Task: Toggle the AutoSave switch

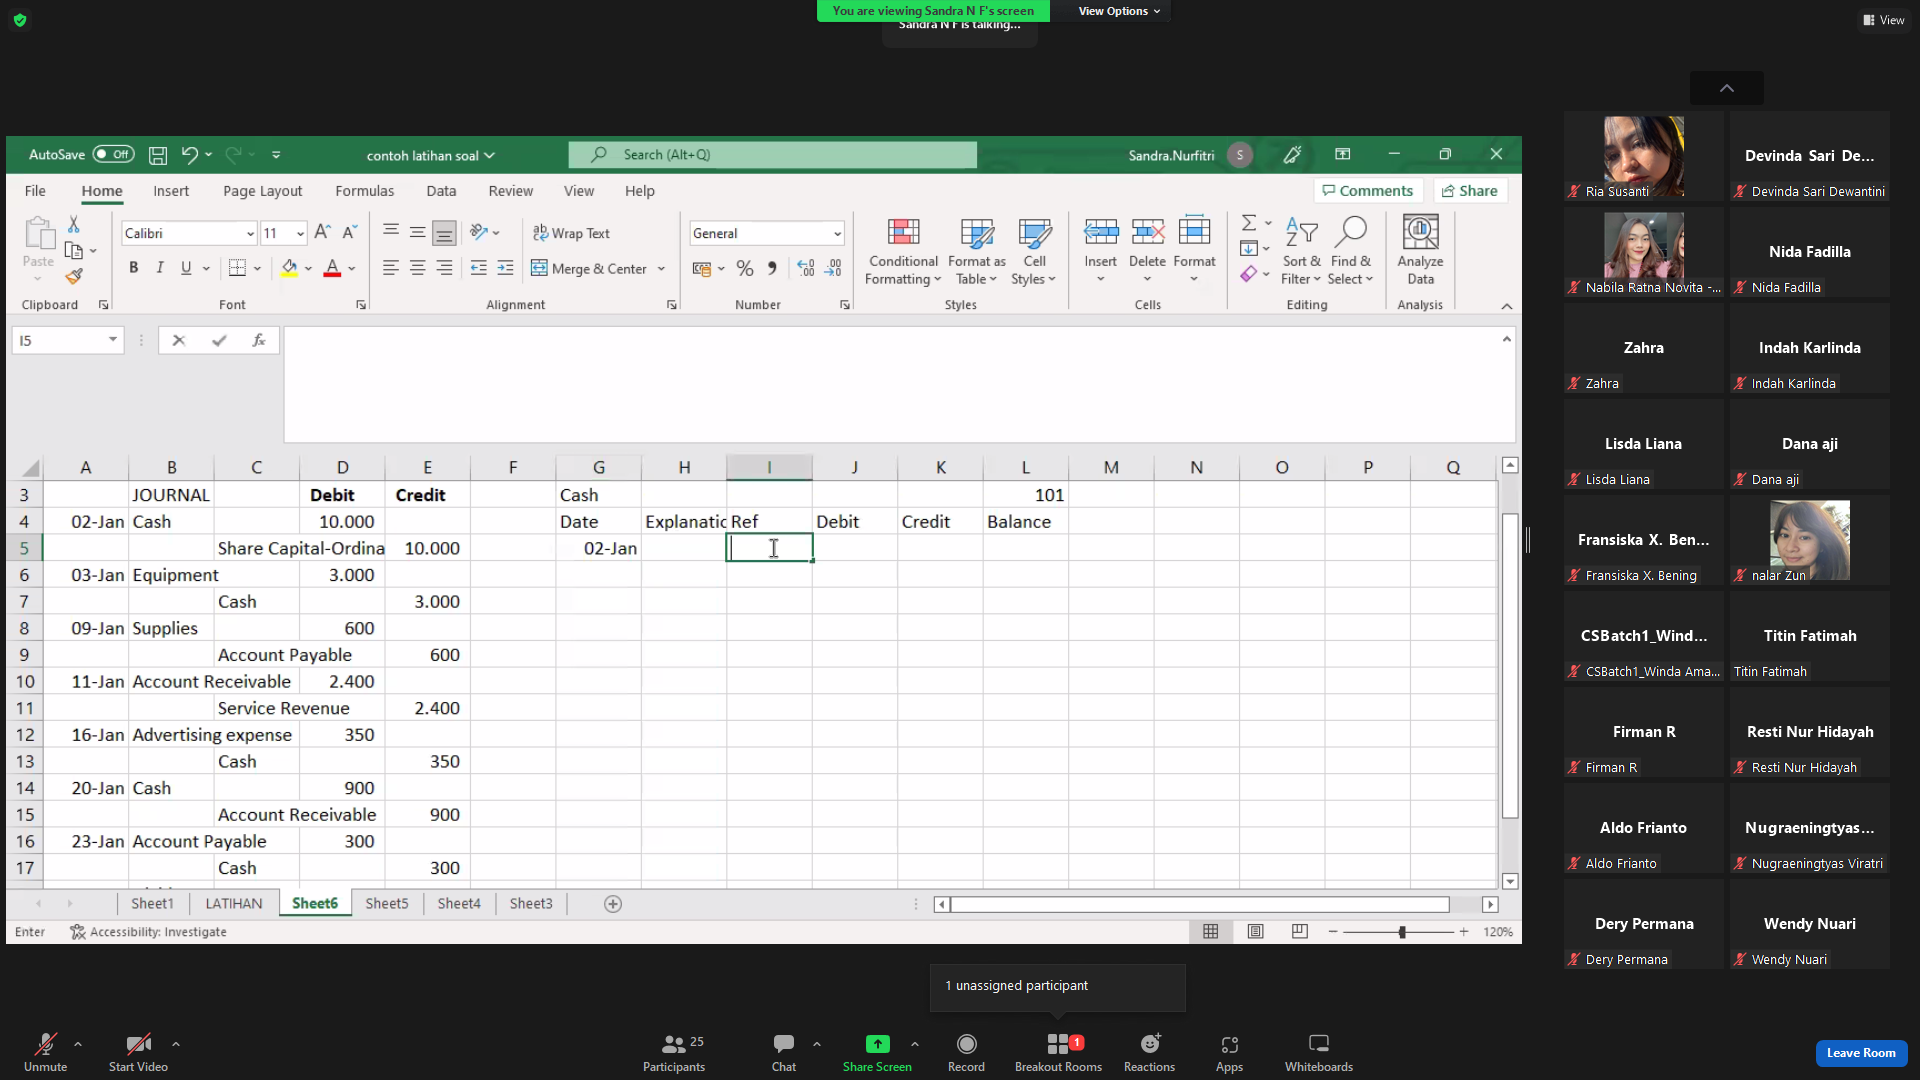Action: click(113, 154)
